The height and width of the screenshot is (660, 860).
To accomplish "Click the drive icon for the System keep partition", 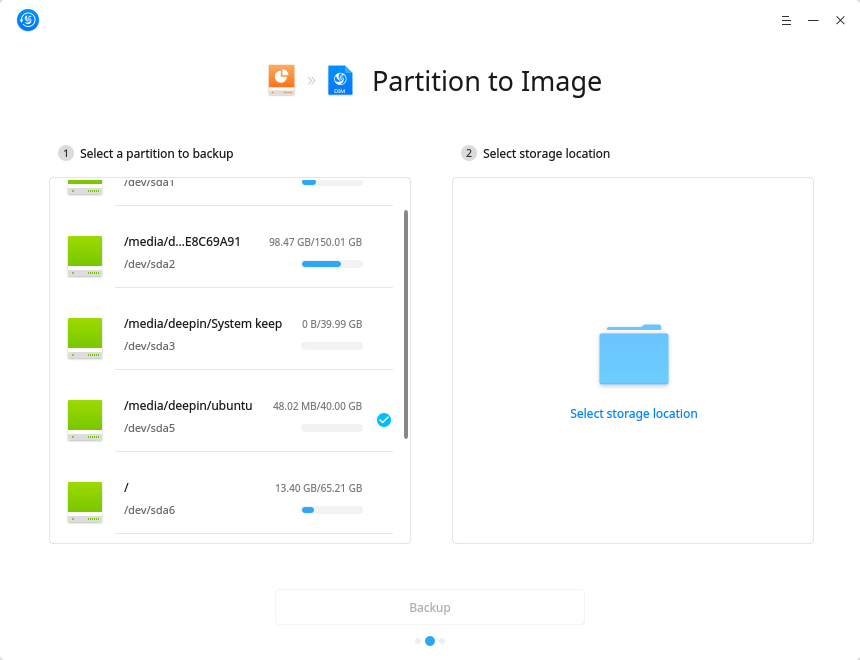I will (x=85, y=337).
